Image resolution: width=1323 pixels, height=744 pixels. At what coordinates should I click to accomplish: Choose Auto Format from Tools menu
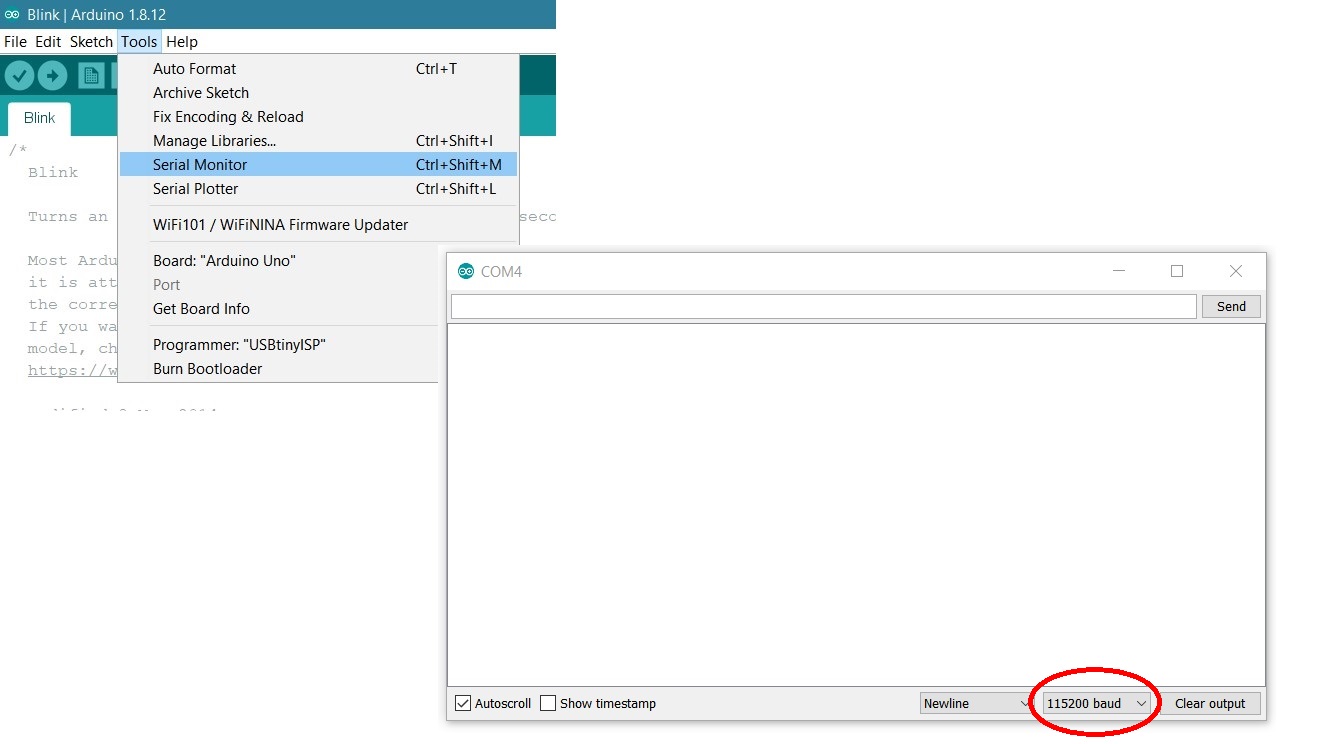coord(318,69)
